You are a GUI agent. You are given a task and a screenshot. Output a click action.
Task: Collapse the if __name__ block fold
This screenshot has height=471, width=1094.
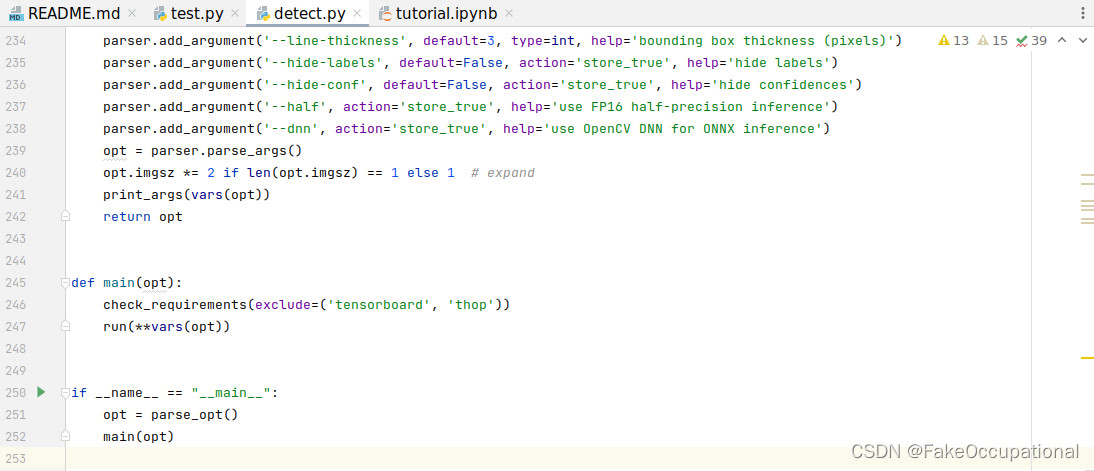66,392
